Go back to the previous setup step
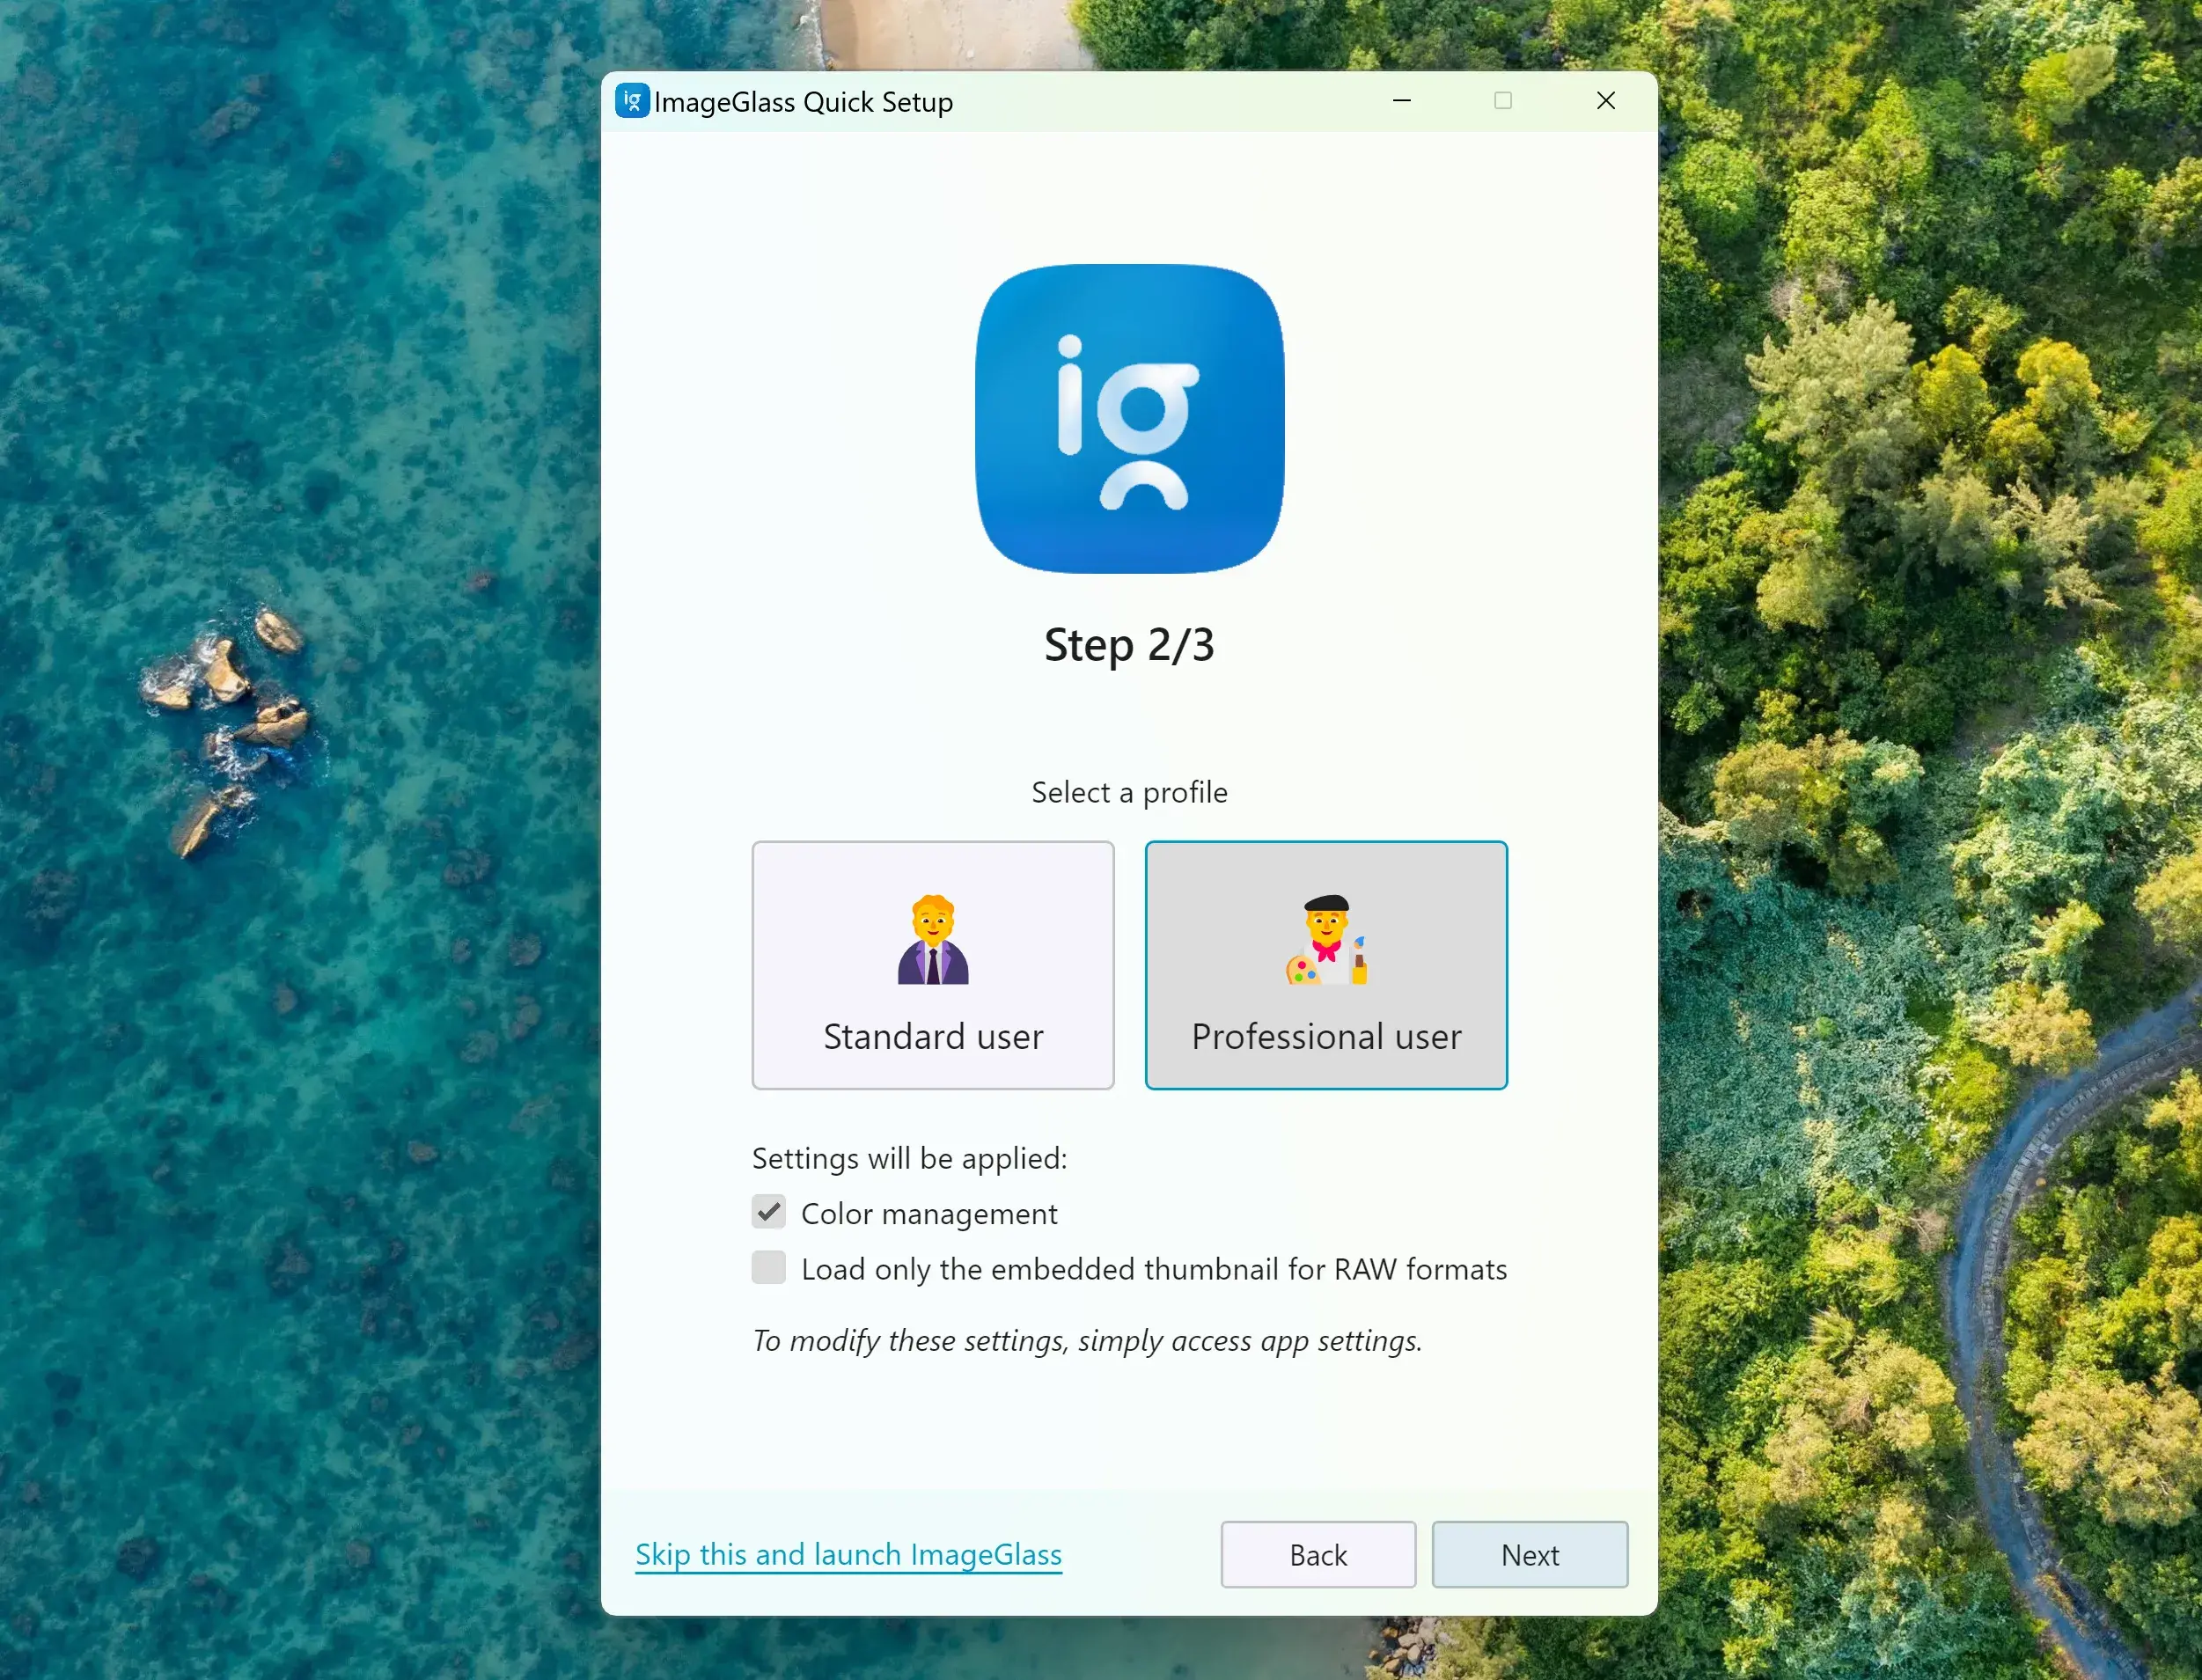Screen dimensions: 2202x1680 click(x=1318, y=1555)
